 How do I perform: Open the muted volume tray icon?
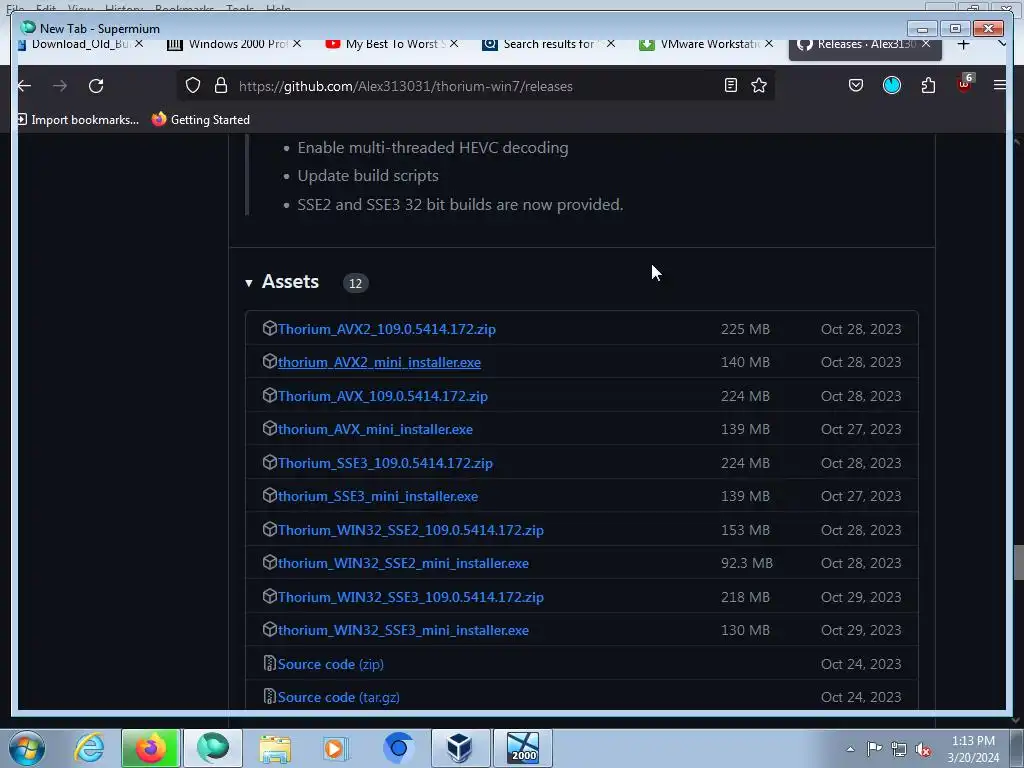pyautogui.click(x=923, y=749)
